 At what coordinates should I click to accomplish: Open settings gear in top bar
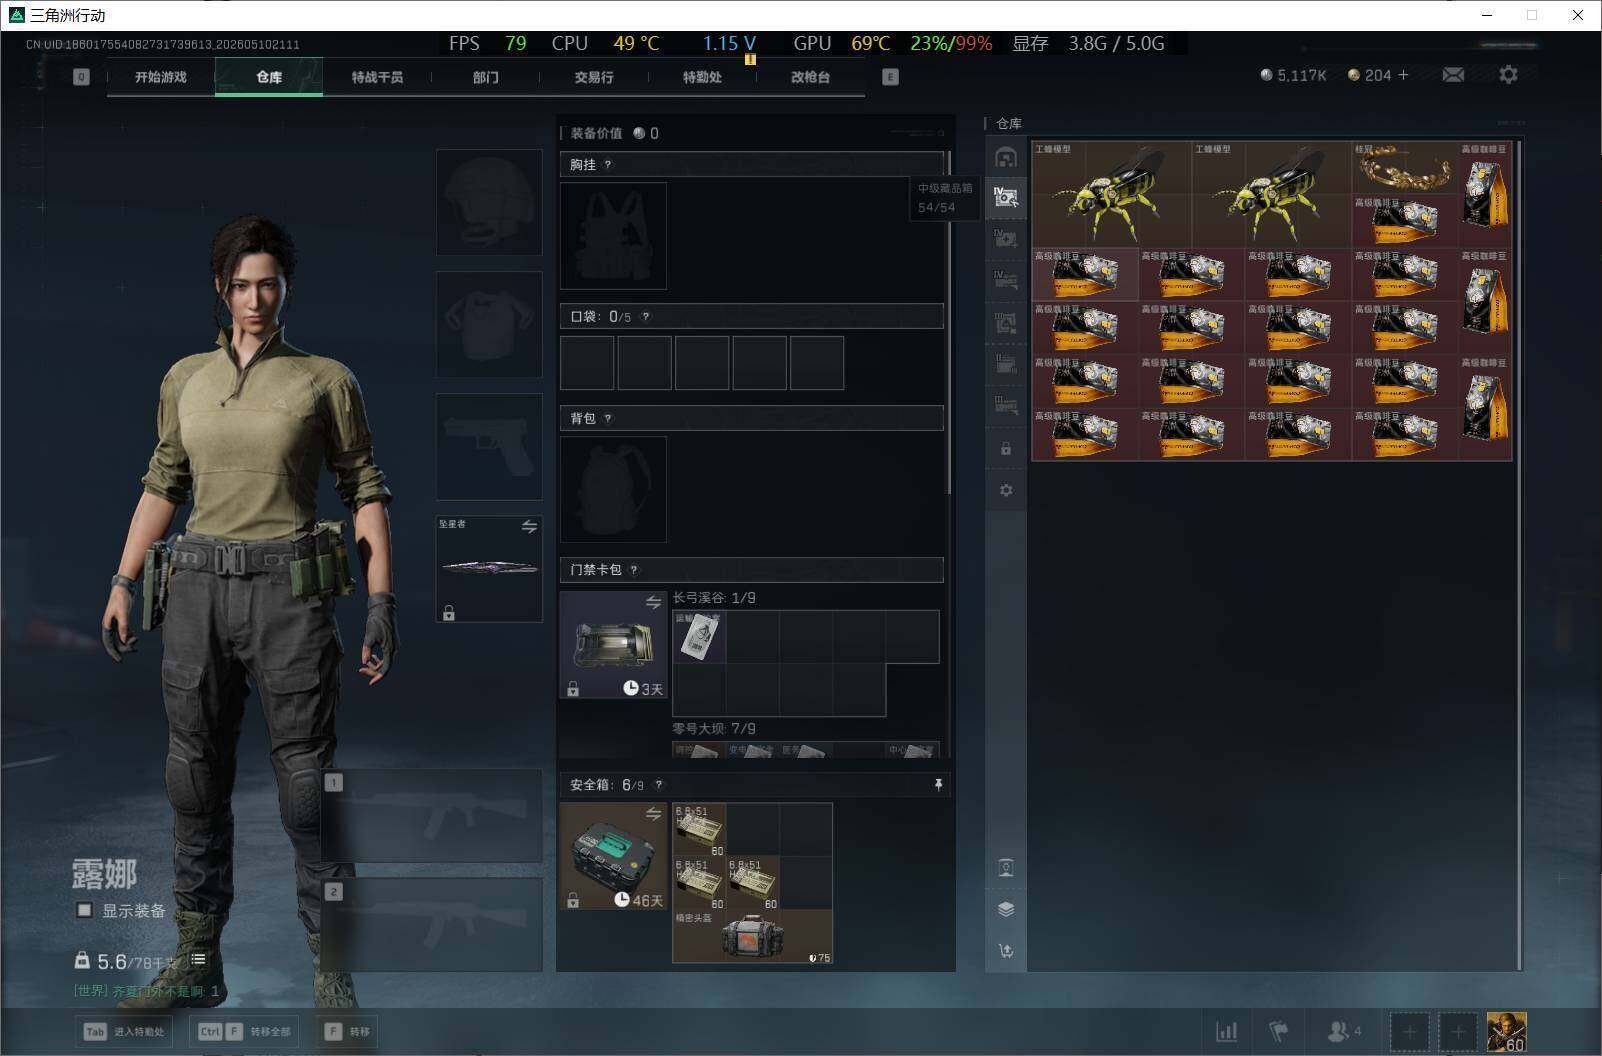pyautogui.click(x=1508, y=75)
